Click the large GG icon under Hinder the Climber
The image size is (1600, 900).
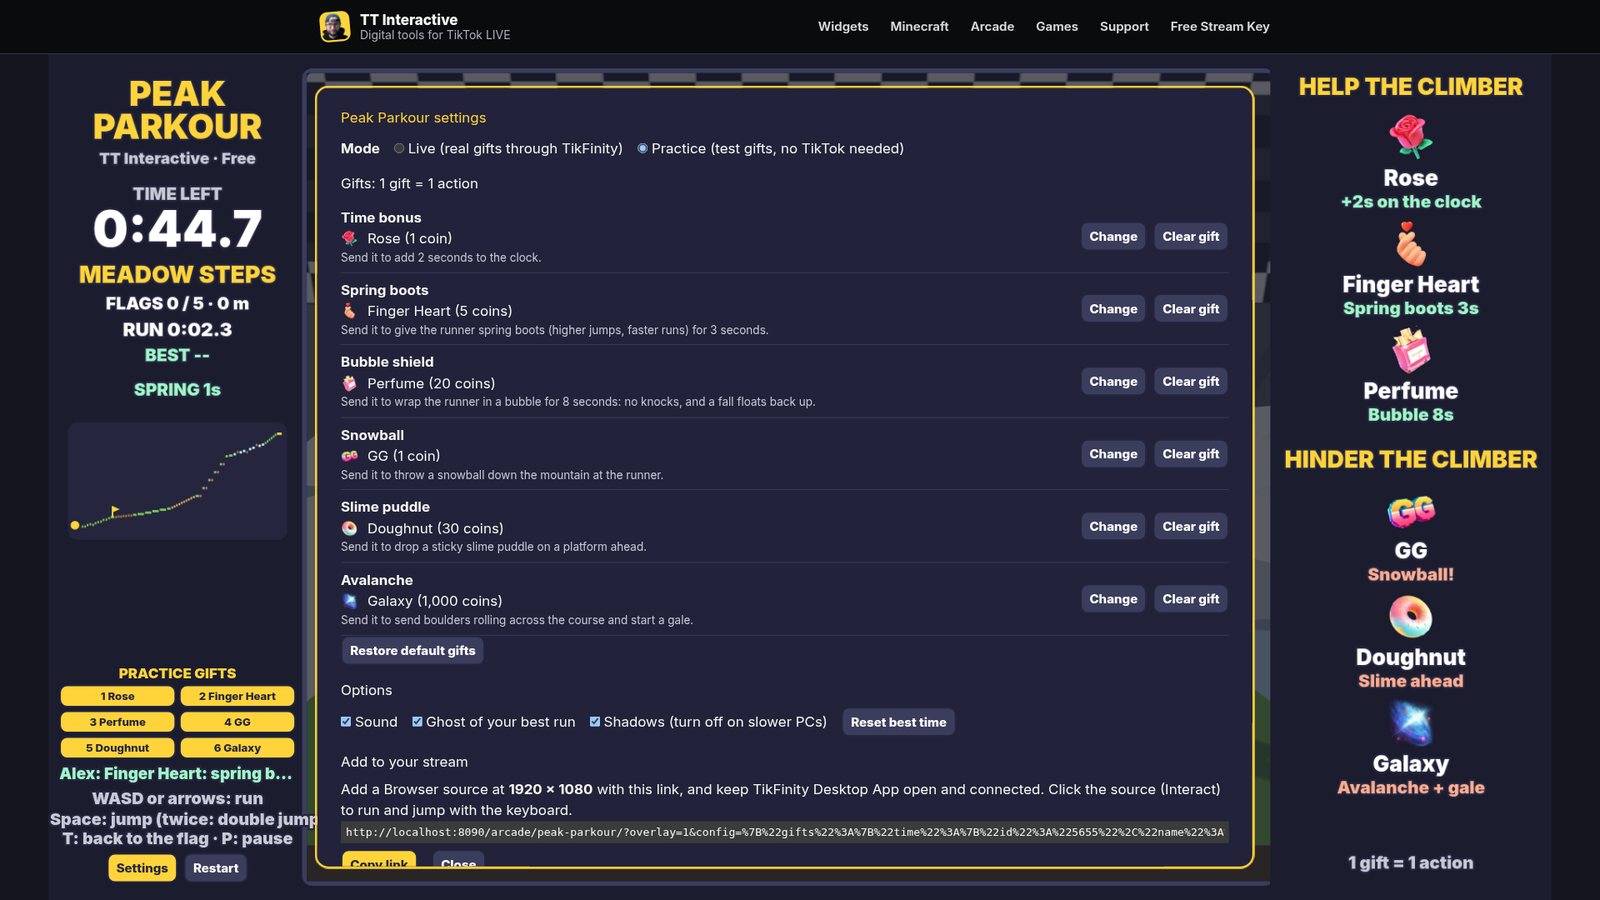pos(1410,511)
